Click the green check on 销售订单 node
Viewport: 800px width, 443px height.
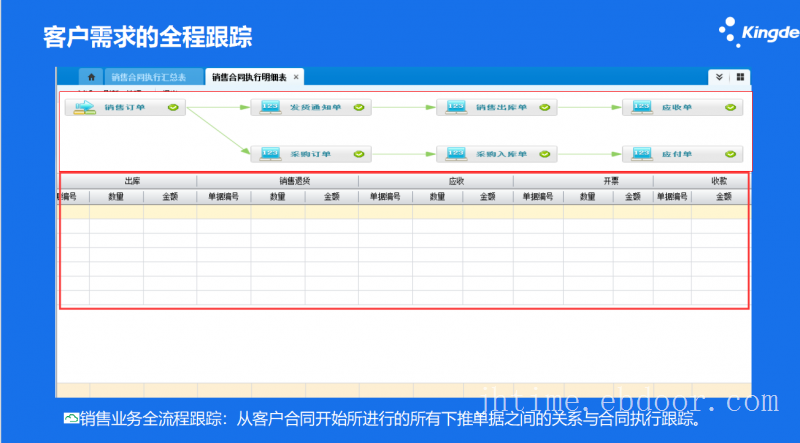coord(173,107)
